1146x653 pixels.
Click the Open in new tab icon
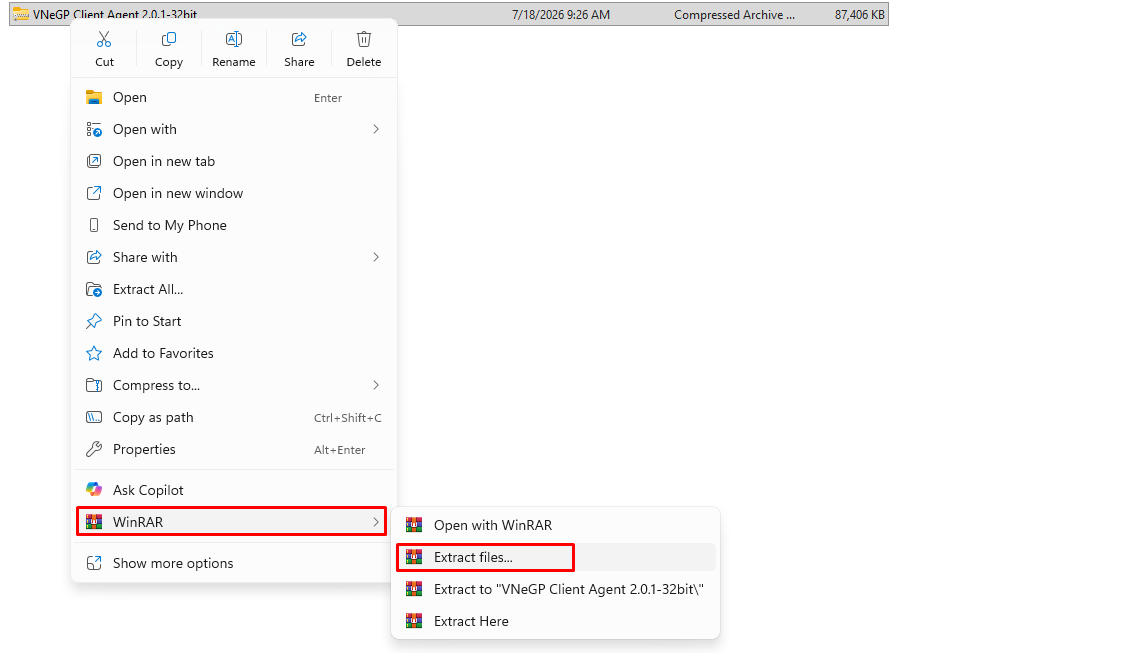tap(94, 161)
